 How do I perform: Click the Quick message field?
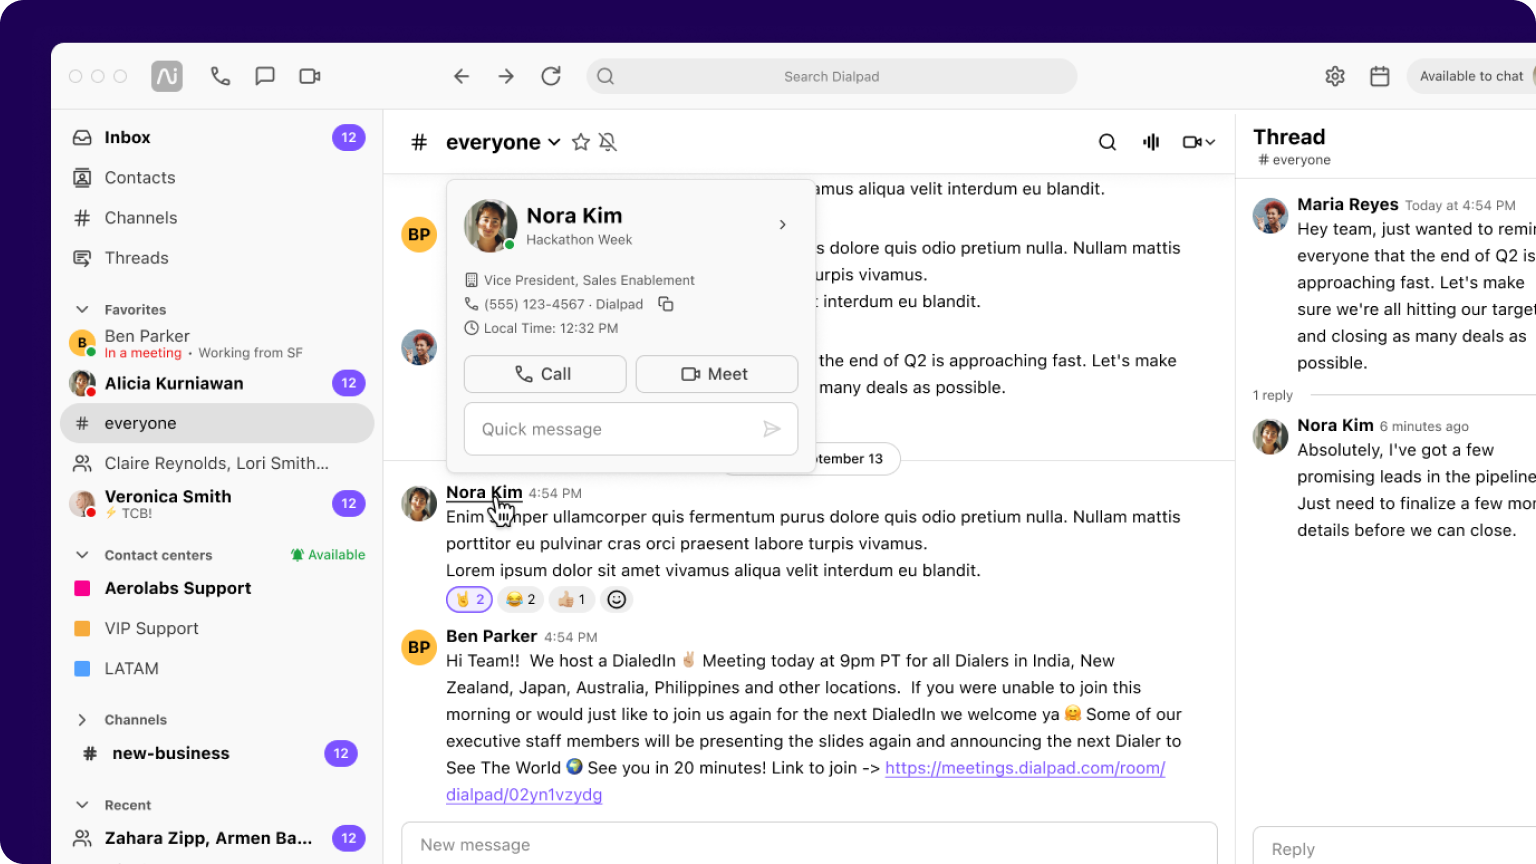tap(631, 429)
